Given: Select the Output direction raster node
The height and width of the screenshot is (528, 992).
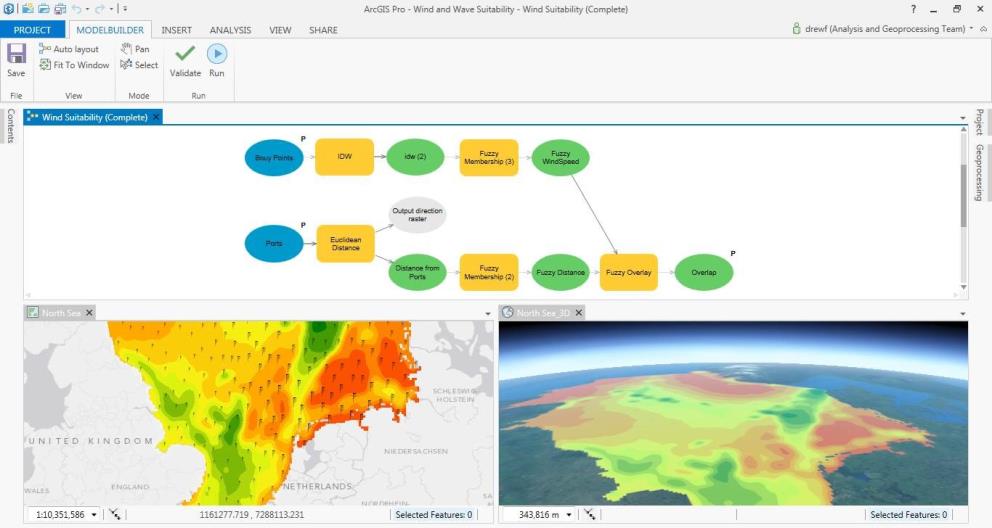Looking at the screenshot, I should (417, 215).
